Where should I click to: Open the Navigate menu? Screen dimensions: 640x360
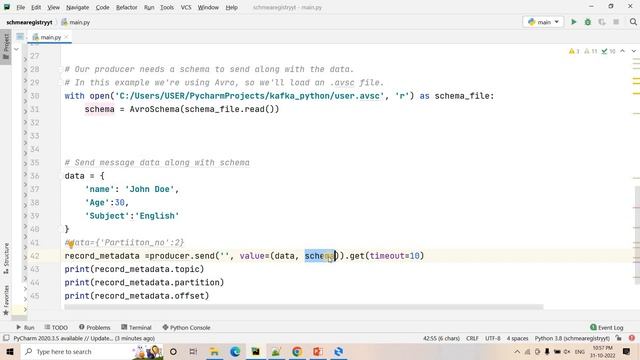78,7
